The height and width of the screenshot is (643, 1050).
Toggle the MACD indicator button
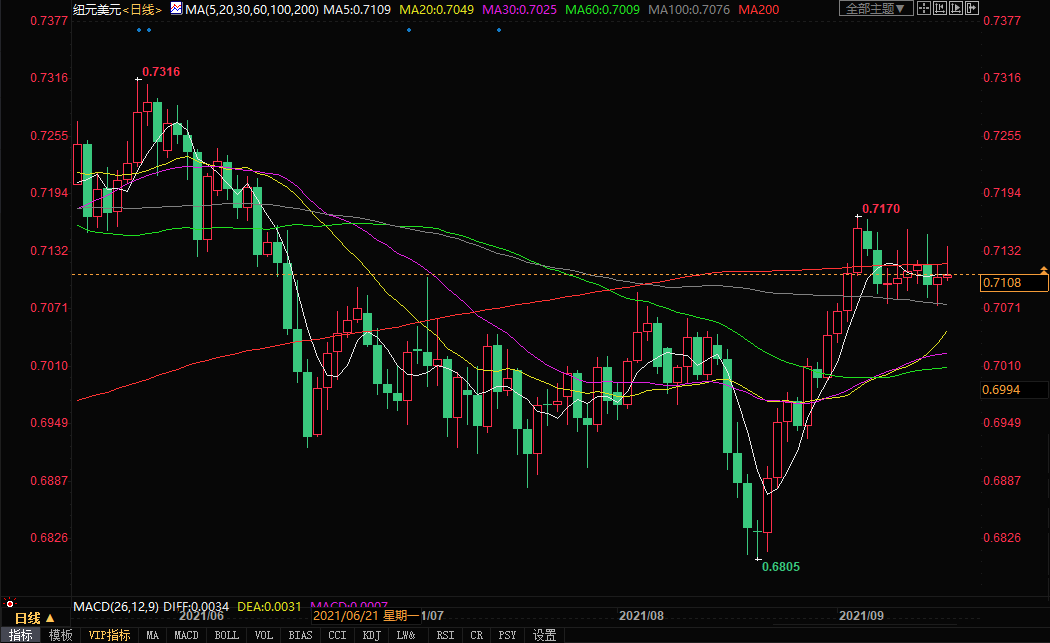tap(187, 635)
